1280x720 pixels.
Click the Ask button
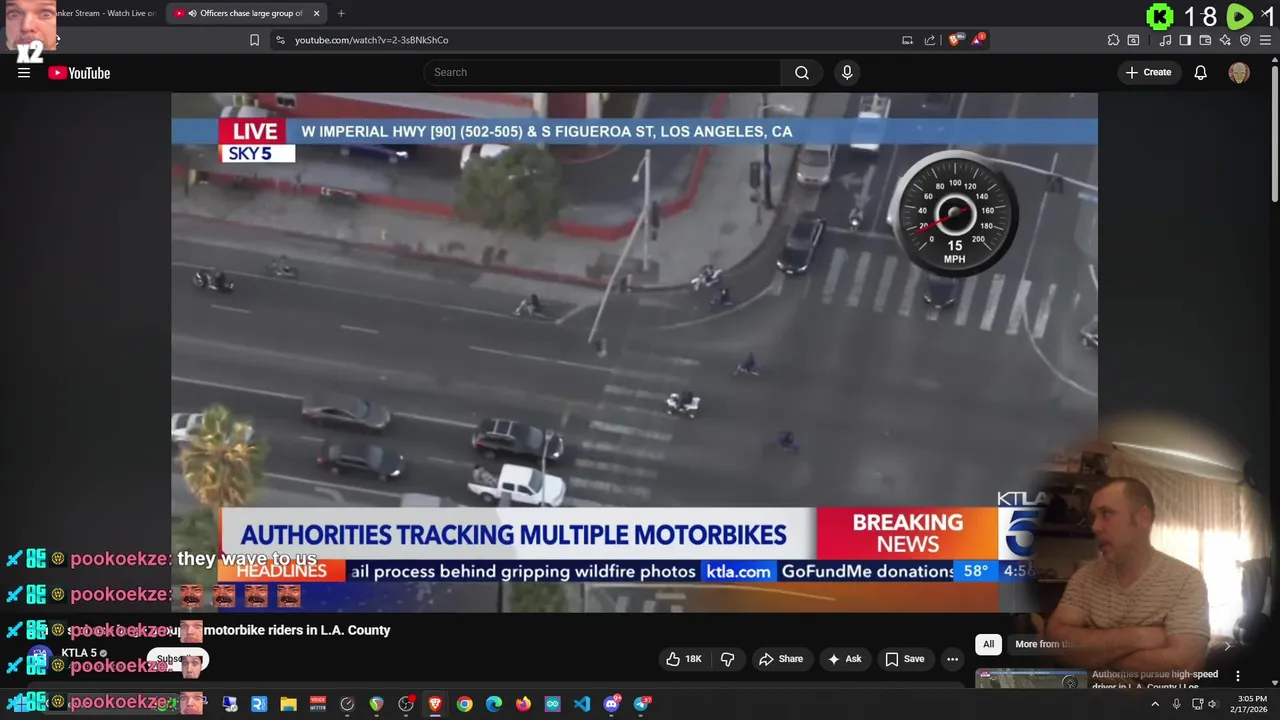845,659
